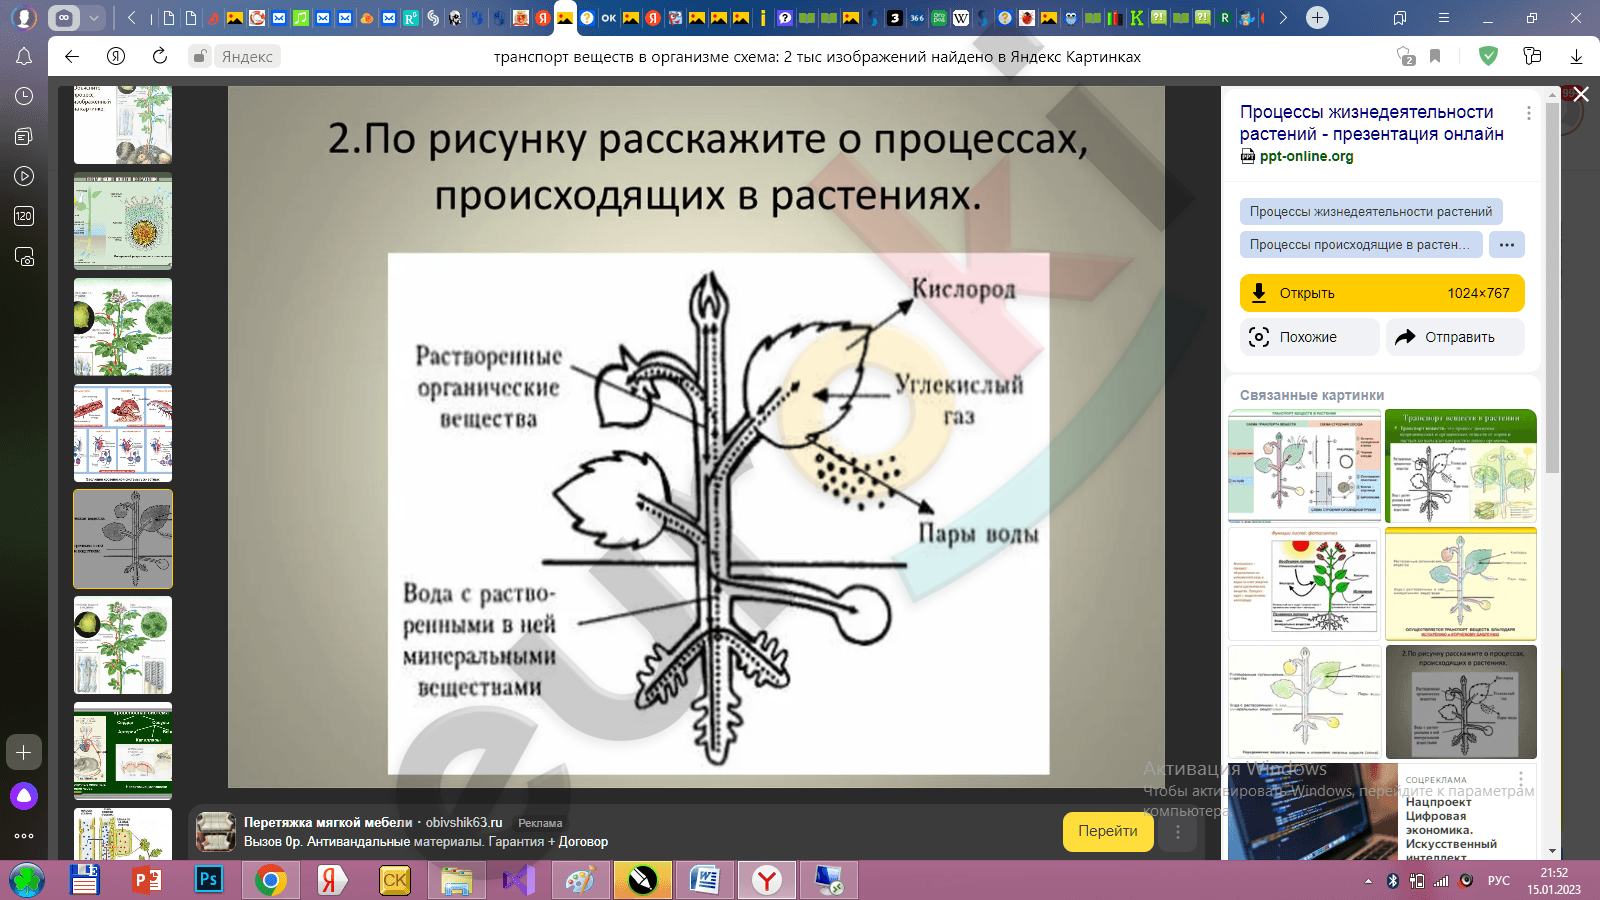Open the translate/reviews icon with badge 2
The image size is (1600, 900).
tap(1406, 56)
